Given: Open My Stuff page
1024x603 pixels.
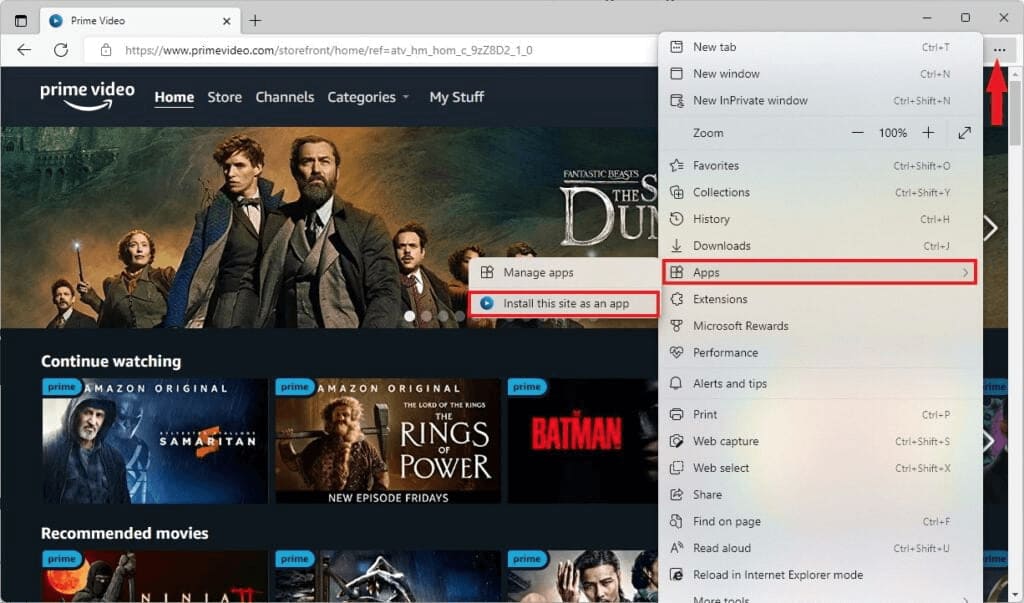Looking at the screenshot, I should 456,97.
